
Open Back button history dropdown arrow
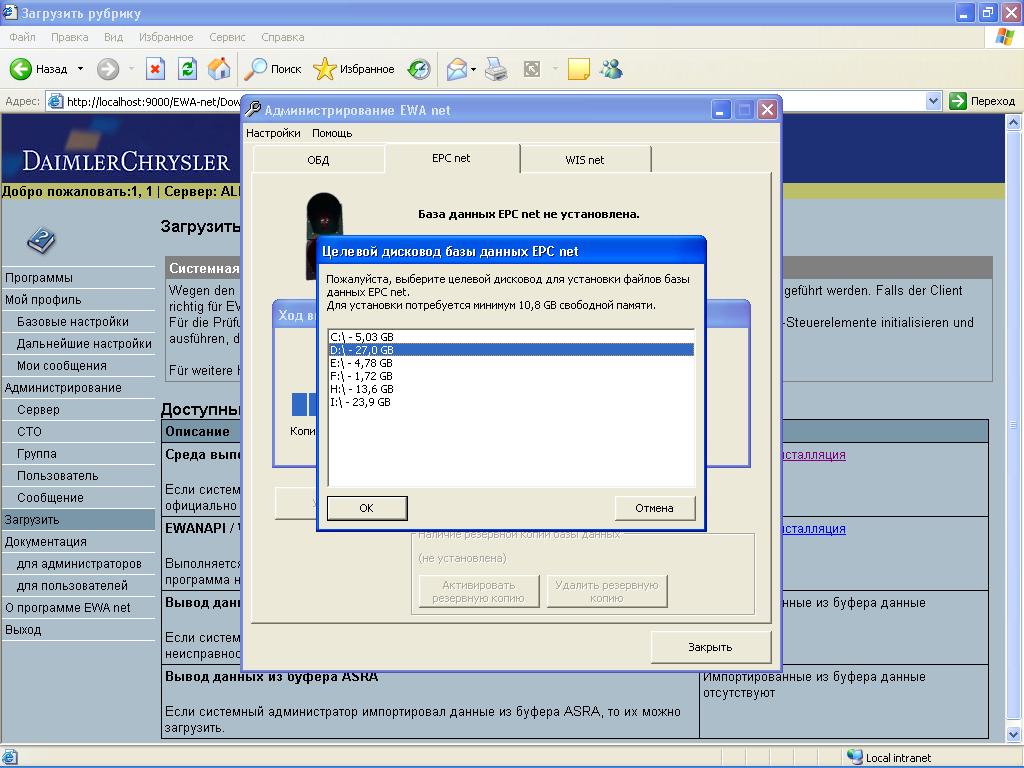80,69
